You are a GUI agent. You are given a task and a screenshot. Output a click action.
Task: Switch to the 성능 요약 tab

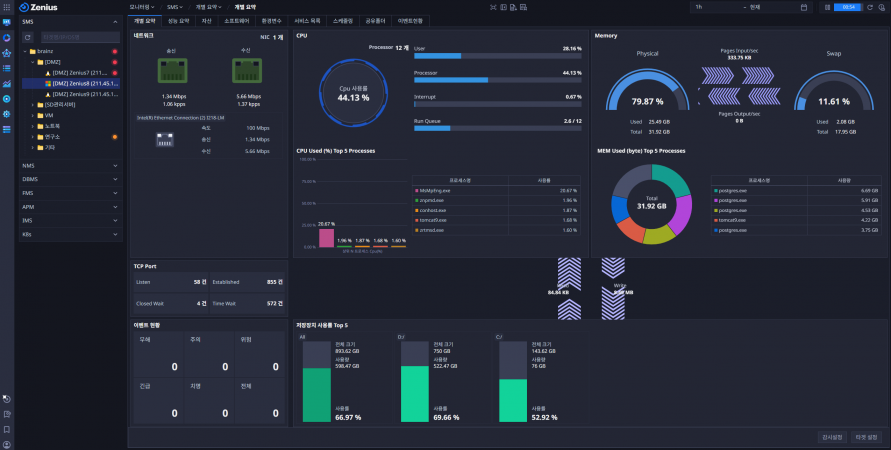(178, 21)
